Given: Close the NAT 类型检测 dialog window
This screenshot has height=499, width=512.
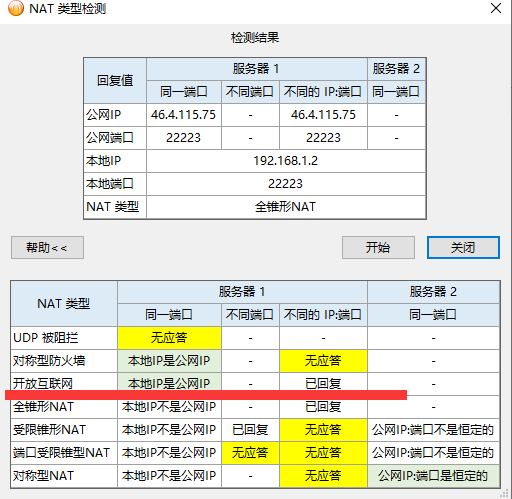Looking at the screenshot, I should coord(496,8).
